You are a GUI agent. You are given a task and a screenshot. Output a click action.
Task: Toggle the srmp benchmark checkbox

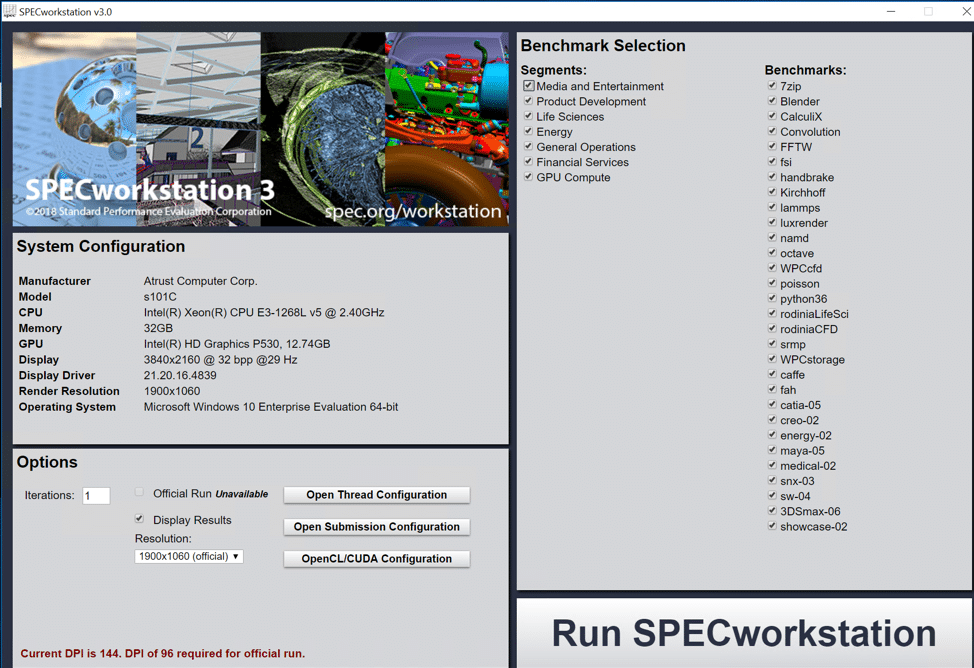point(772,344)
